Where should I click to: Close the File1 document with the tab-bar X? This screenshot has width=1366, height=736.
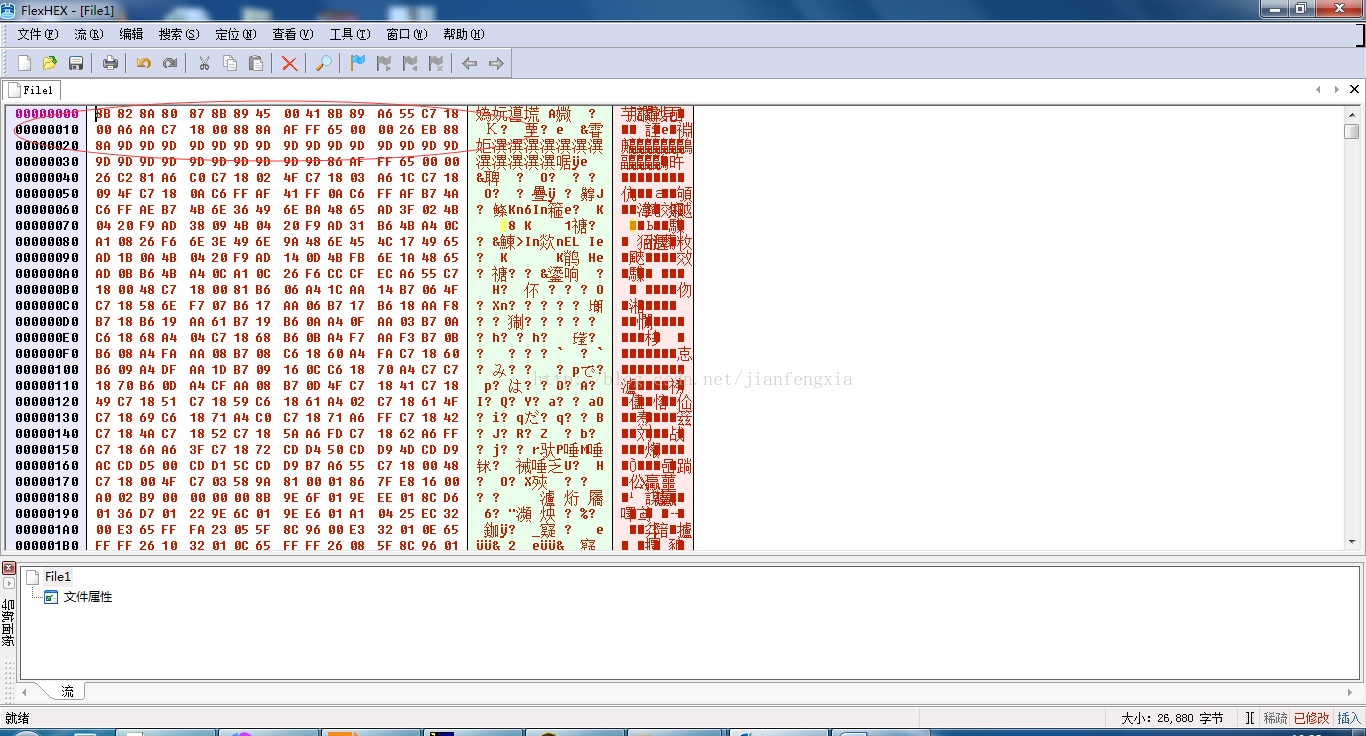pyautogui.click(x=1355, y=90)
